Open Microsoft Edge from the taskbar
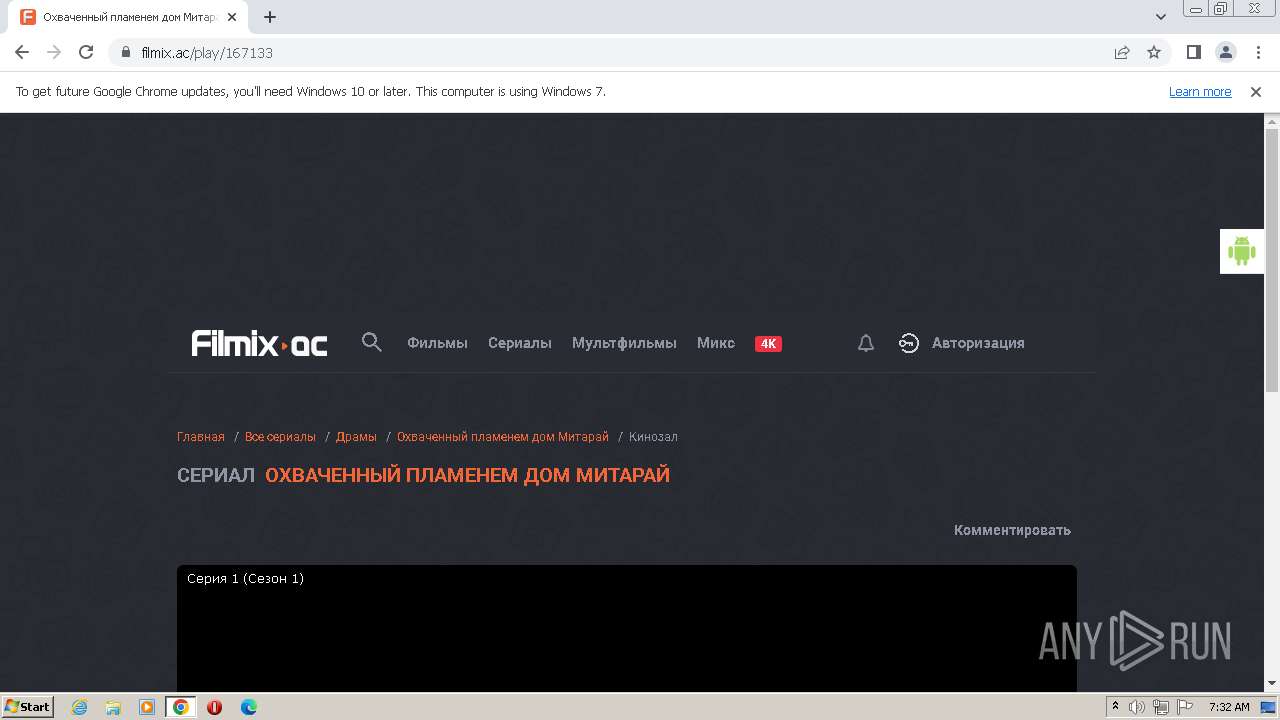Screen dimensions: 1280x720 [x=248, y=707]
